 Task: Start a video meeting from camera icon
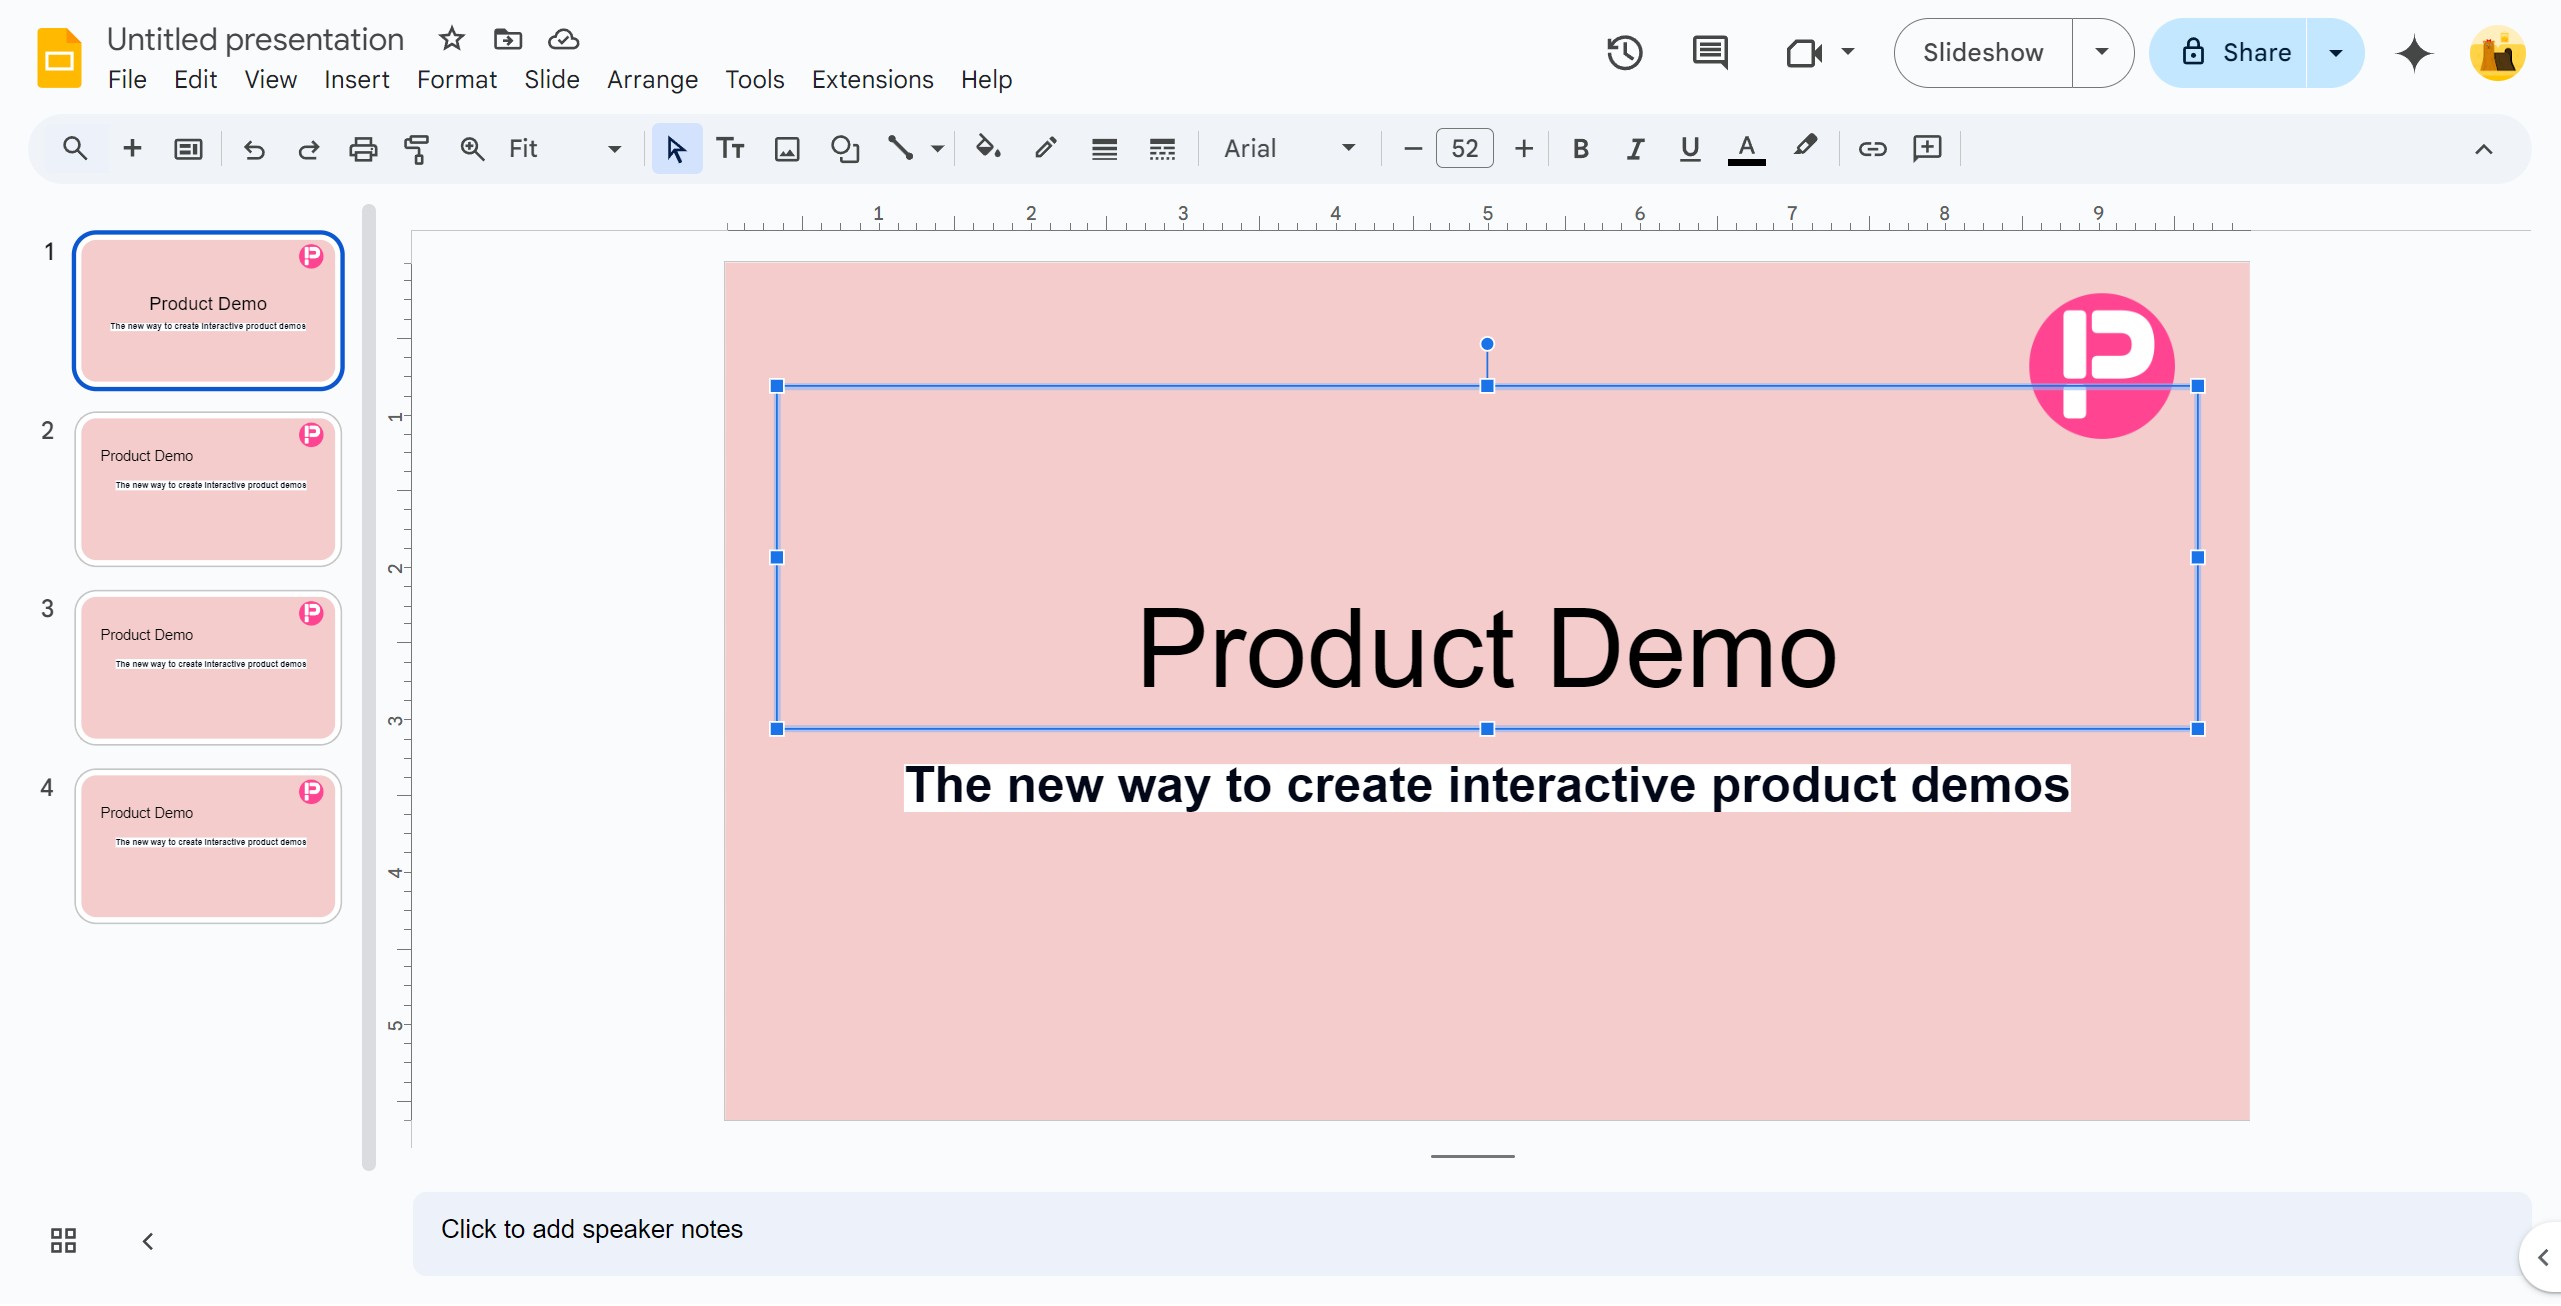pos(1804,53)
